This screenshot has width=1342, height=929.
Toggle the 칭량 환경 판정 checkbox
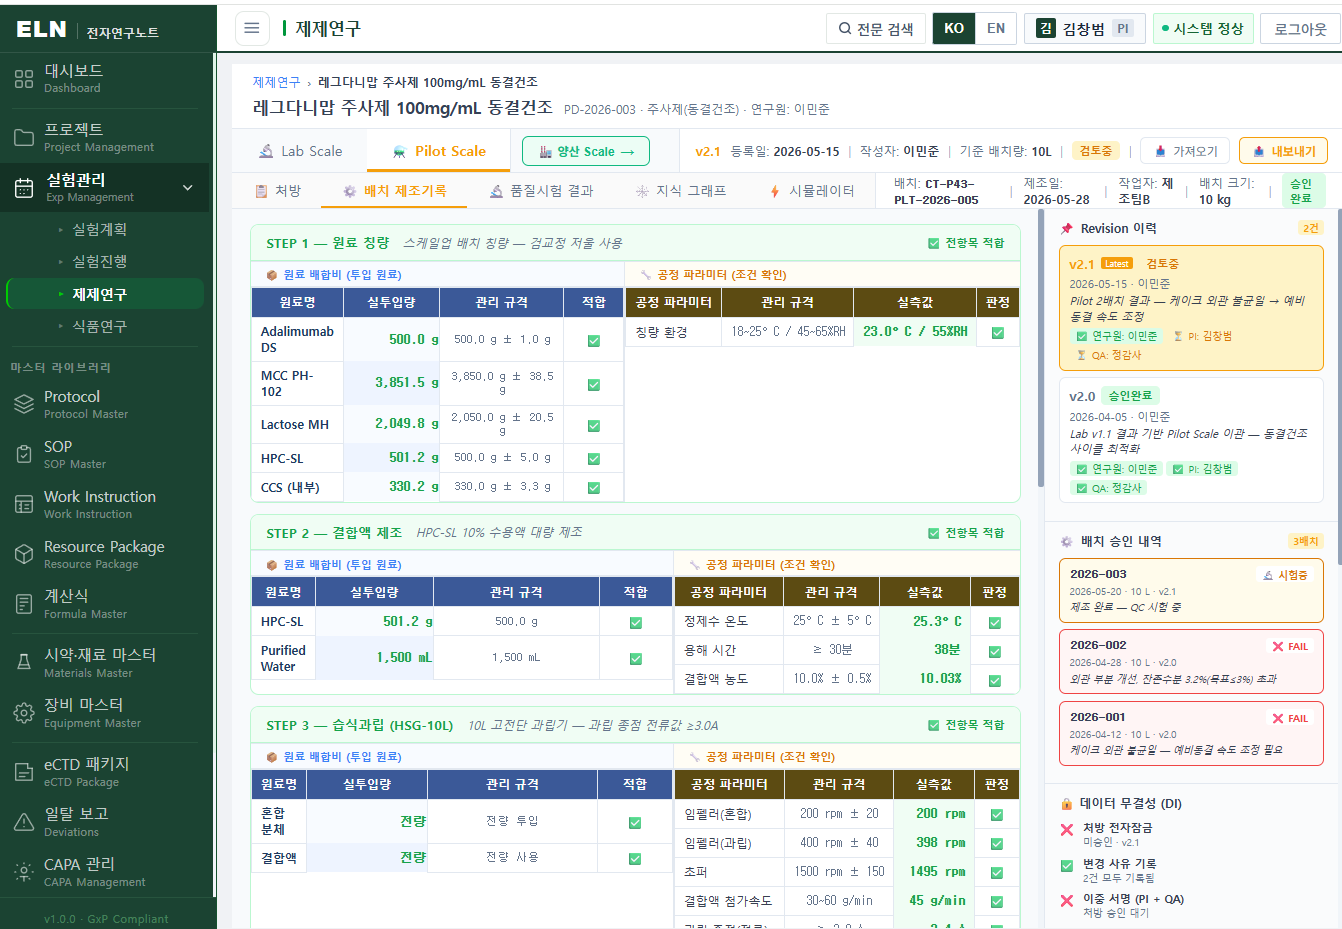998,333
